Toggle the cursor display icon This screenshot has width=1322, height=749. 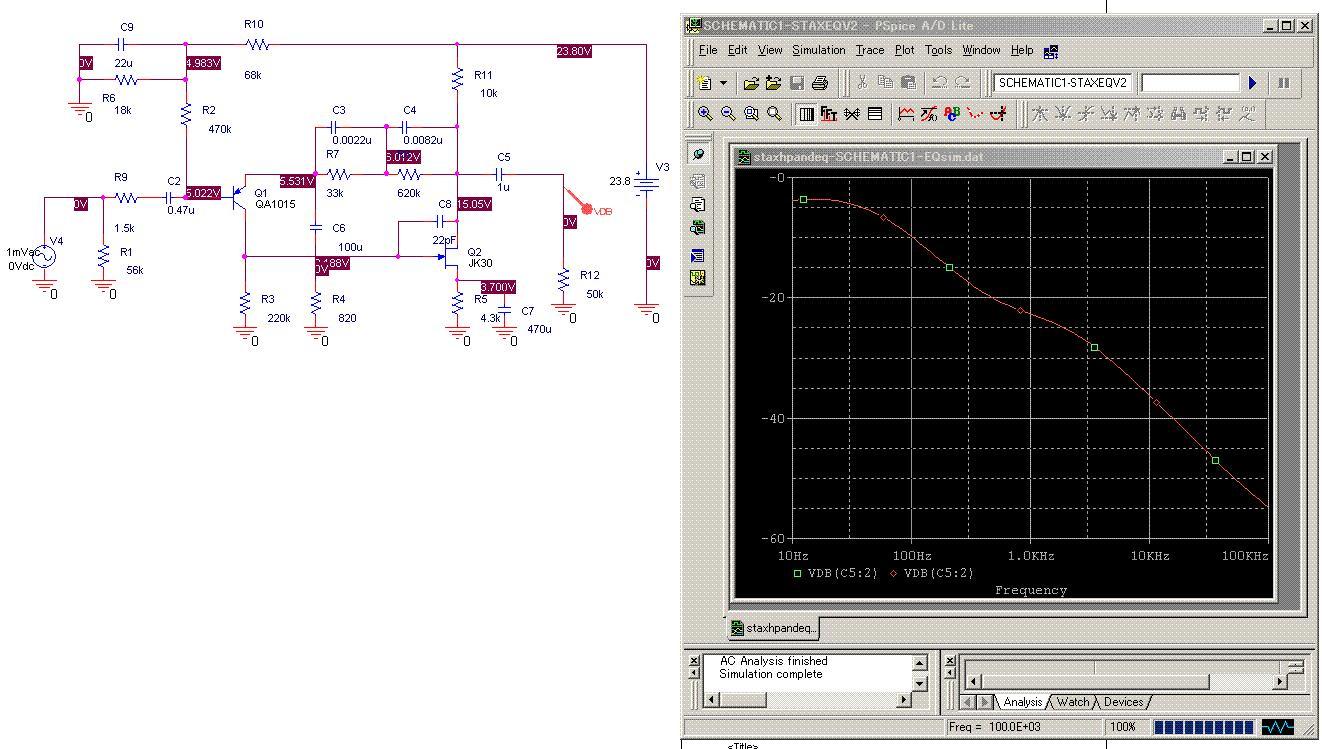[998, 114]
